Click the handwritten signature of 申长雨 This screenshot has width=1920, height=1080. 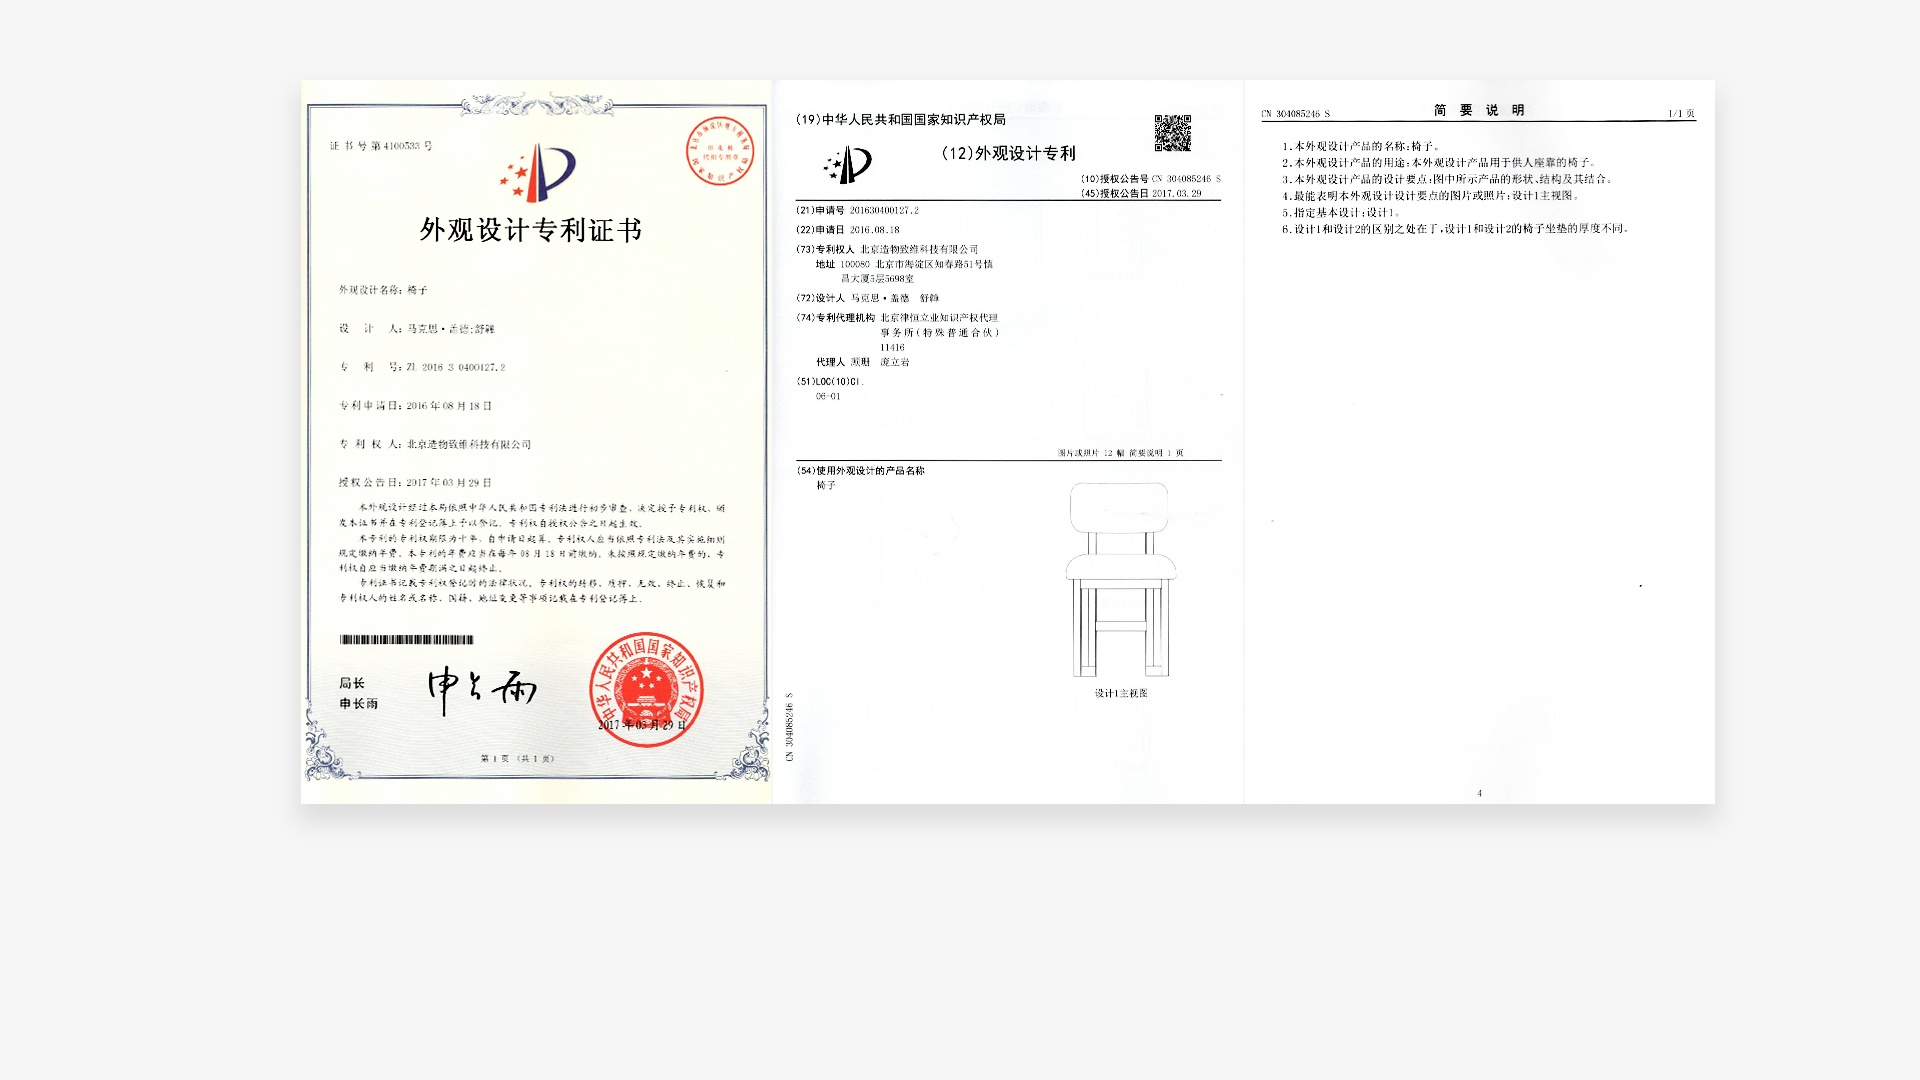point(482,690)
